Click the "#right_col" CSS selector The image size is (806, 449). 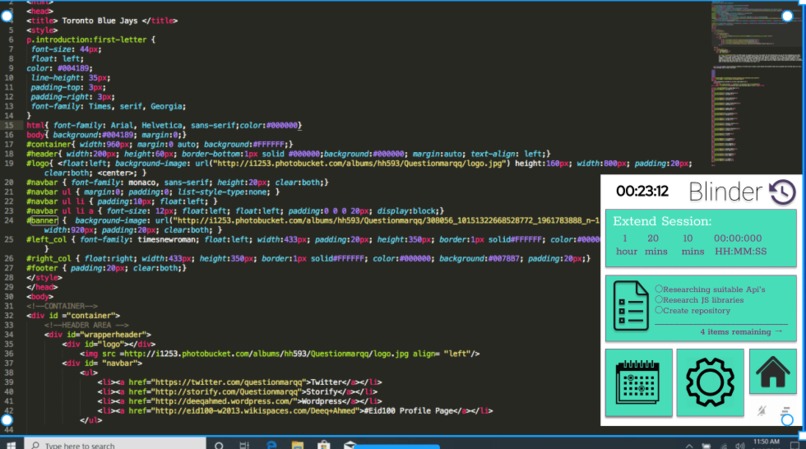(51, 258)
